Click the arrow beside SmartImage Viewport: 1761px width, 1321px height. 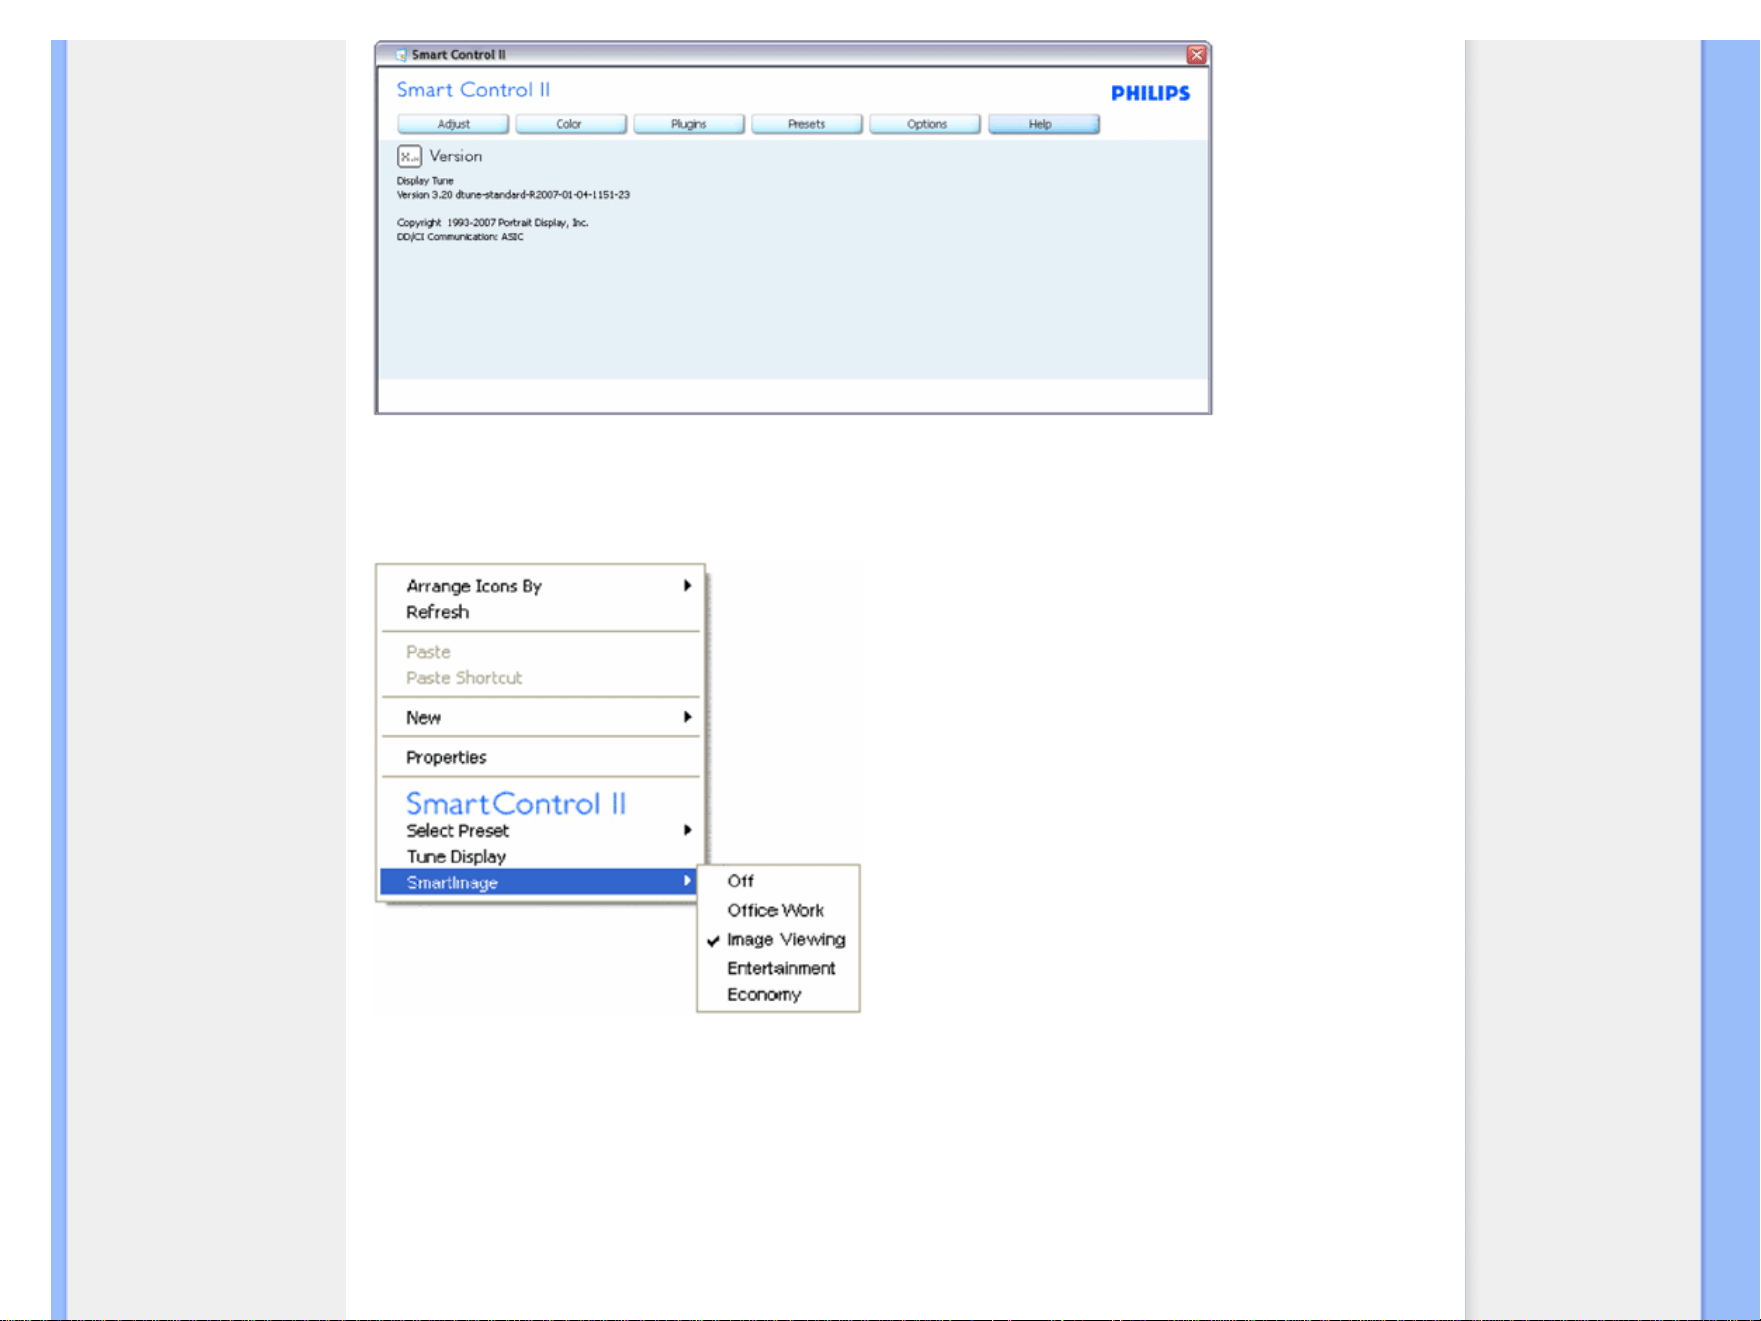(687, 881)
